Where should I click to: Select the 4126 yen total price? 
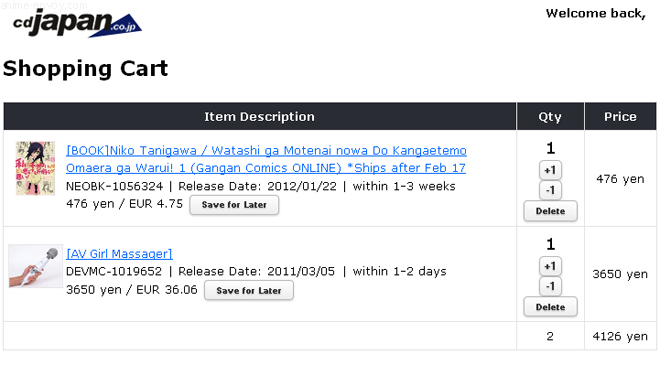(x=620, y=336)
